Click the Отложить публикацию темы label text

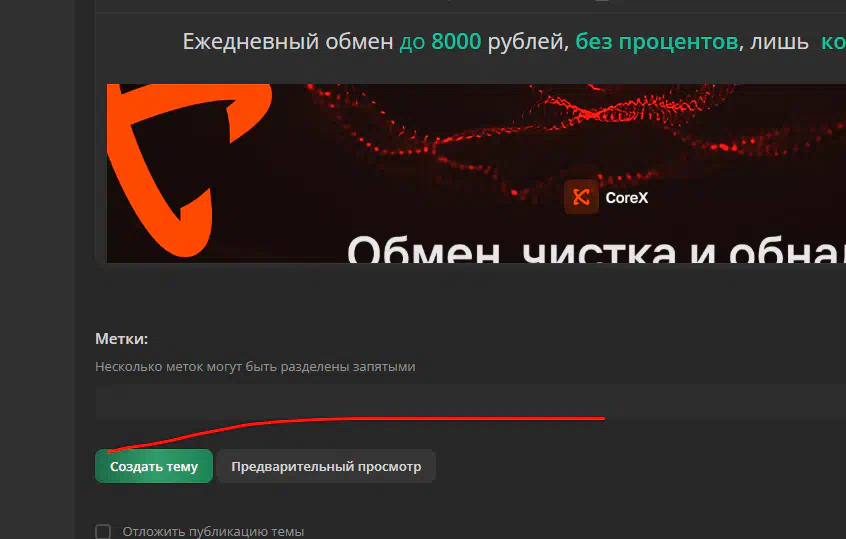[213, 531]
